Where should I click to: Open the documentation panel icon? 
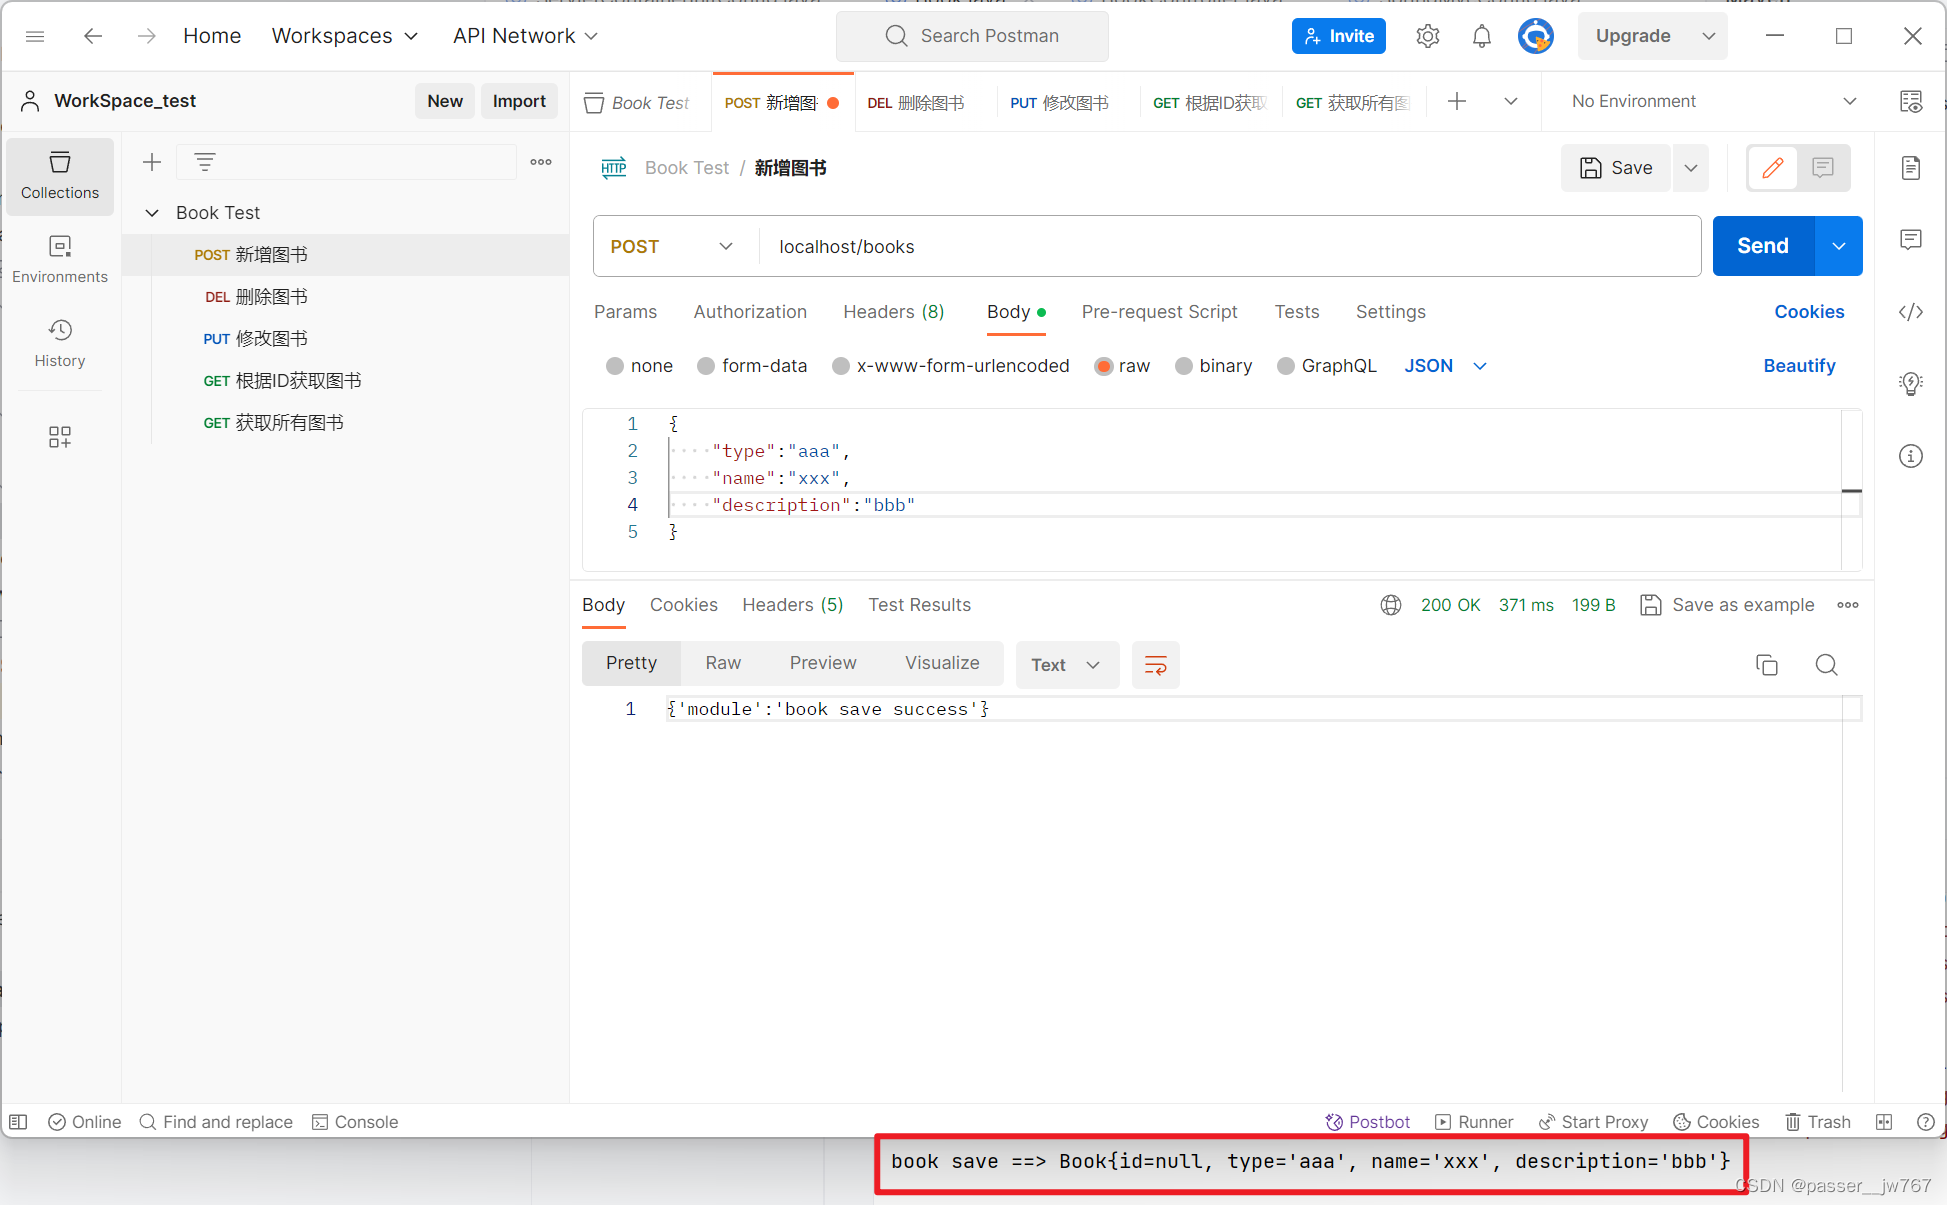[1911, 168]
